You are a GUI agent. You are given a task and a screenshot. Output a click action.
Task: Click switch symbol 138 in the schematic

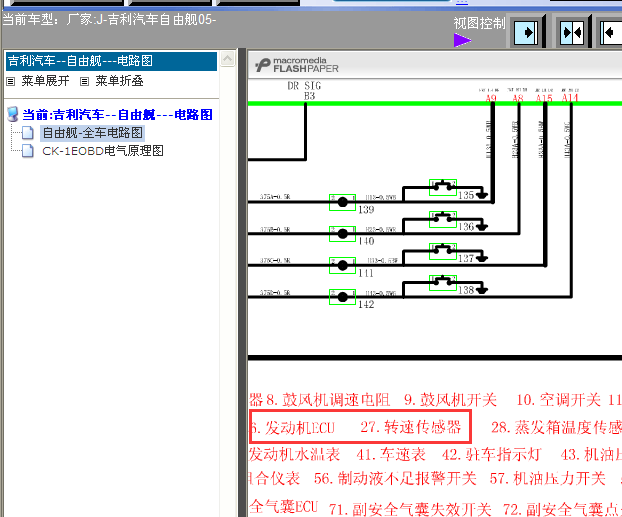pos(443,283)
